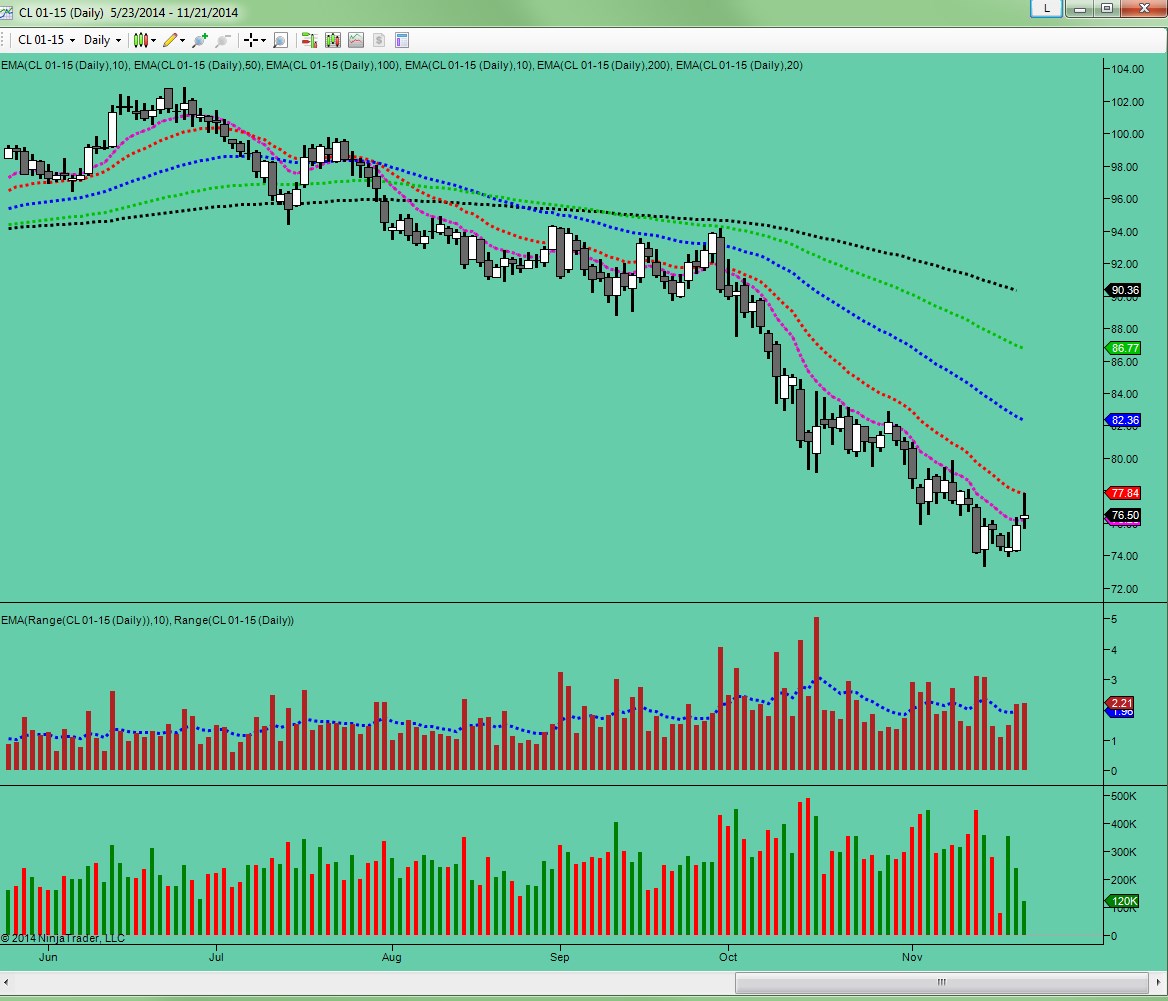This screenshot has width=1168, height=1001.
Task: Select the black 76.50 last price marker
Action: tap(1123, 515)
